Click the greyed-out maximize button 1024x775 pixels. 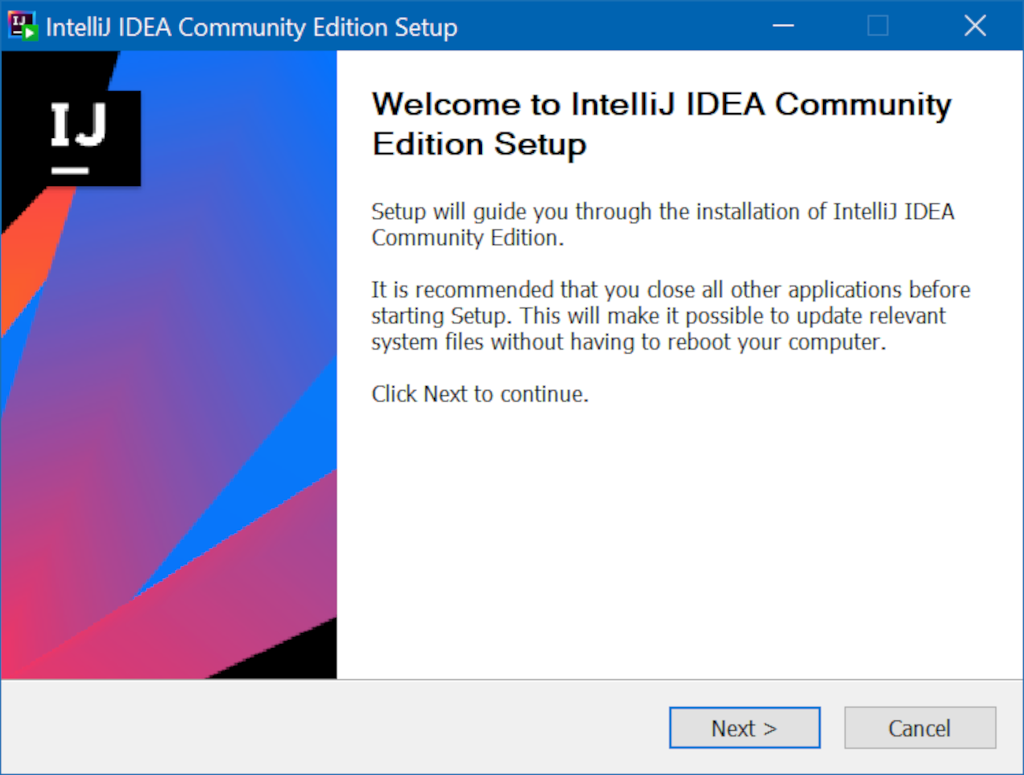pyautogui.click(x=878, y=26)
